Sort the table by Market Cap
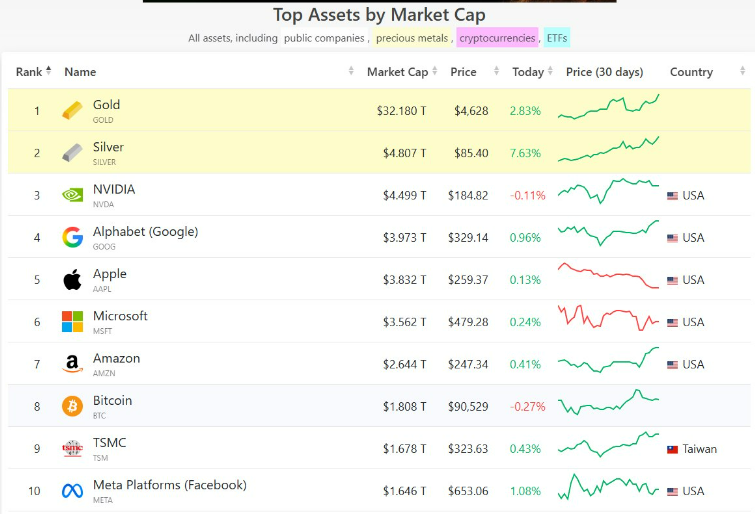The height and width of the screenshot is (520, 755). [x=397, y=72]
